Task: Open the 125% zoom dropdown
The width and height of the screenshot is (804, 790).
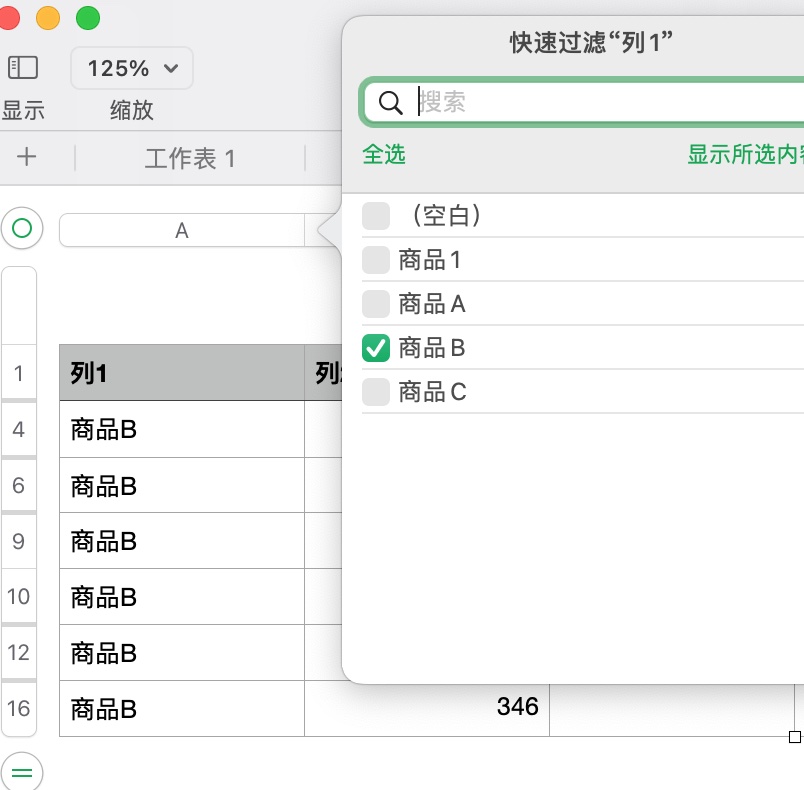Action: 132,68
